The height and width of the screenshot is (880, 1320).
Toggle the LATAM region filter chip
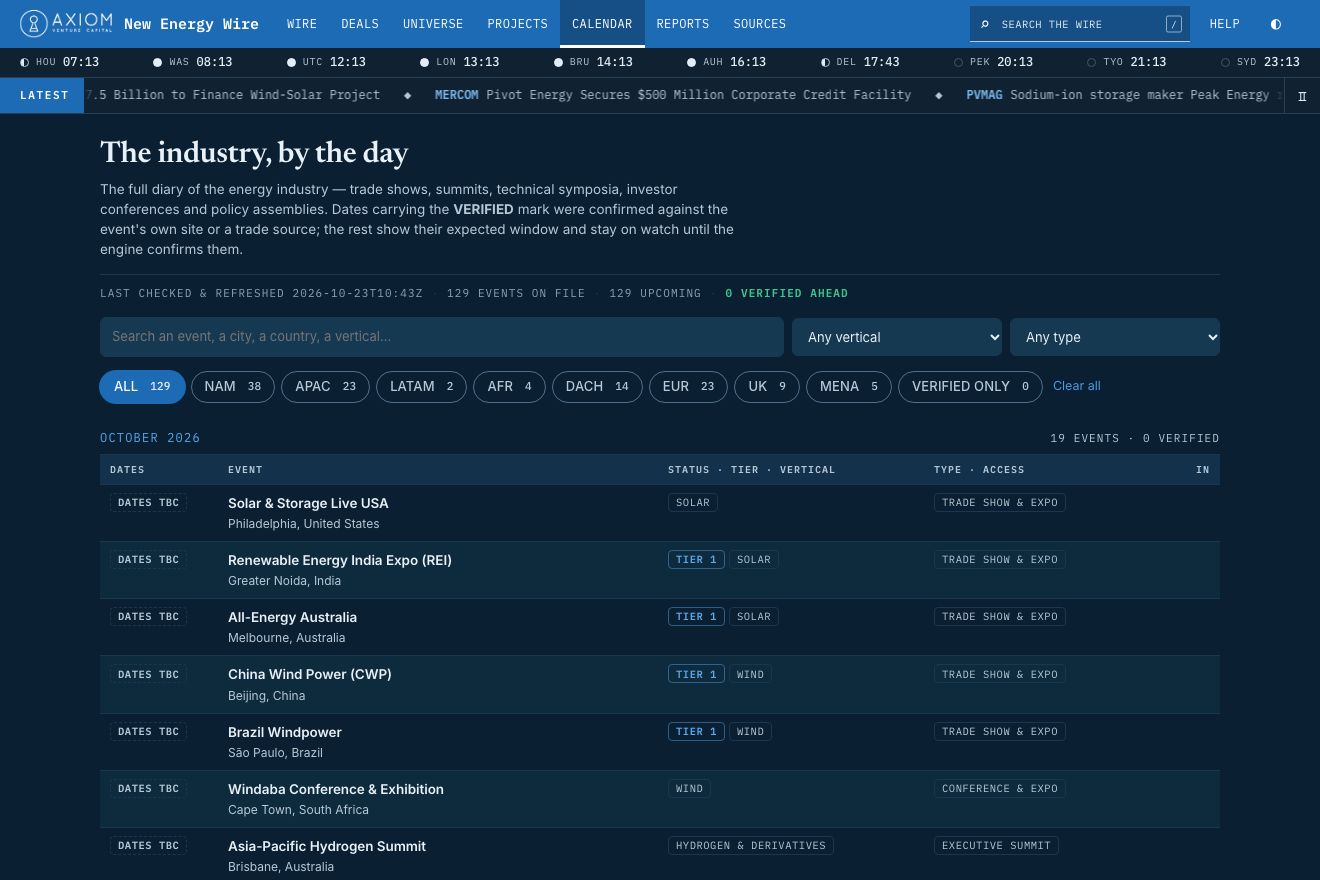point(421,387)
